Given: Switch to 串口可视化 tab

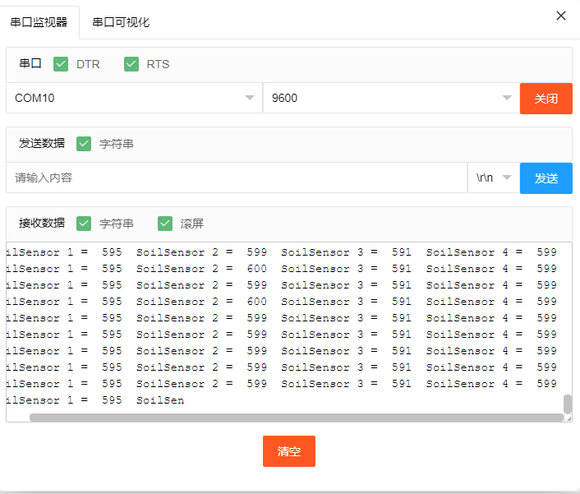Looking at the screenshot, I should tap(121, 22).
